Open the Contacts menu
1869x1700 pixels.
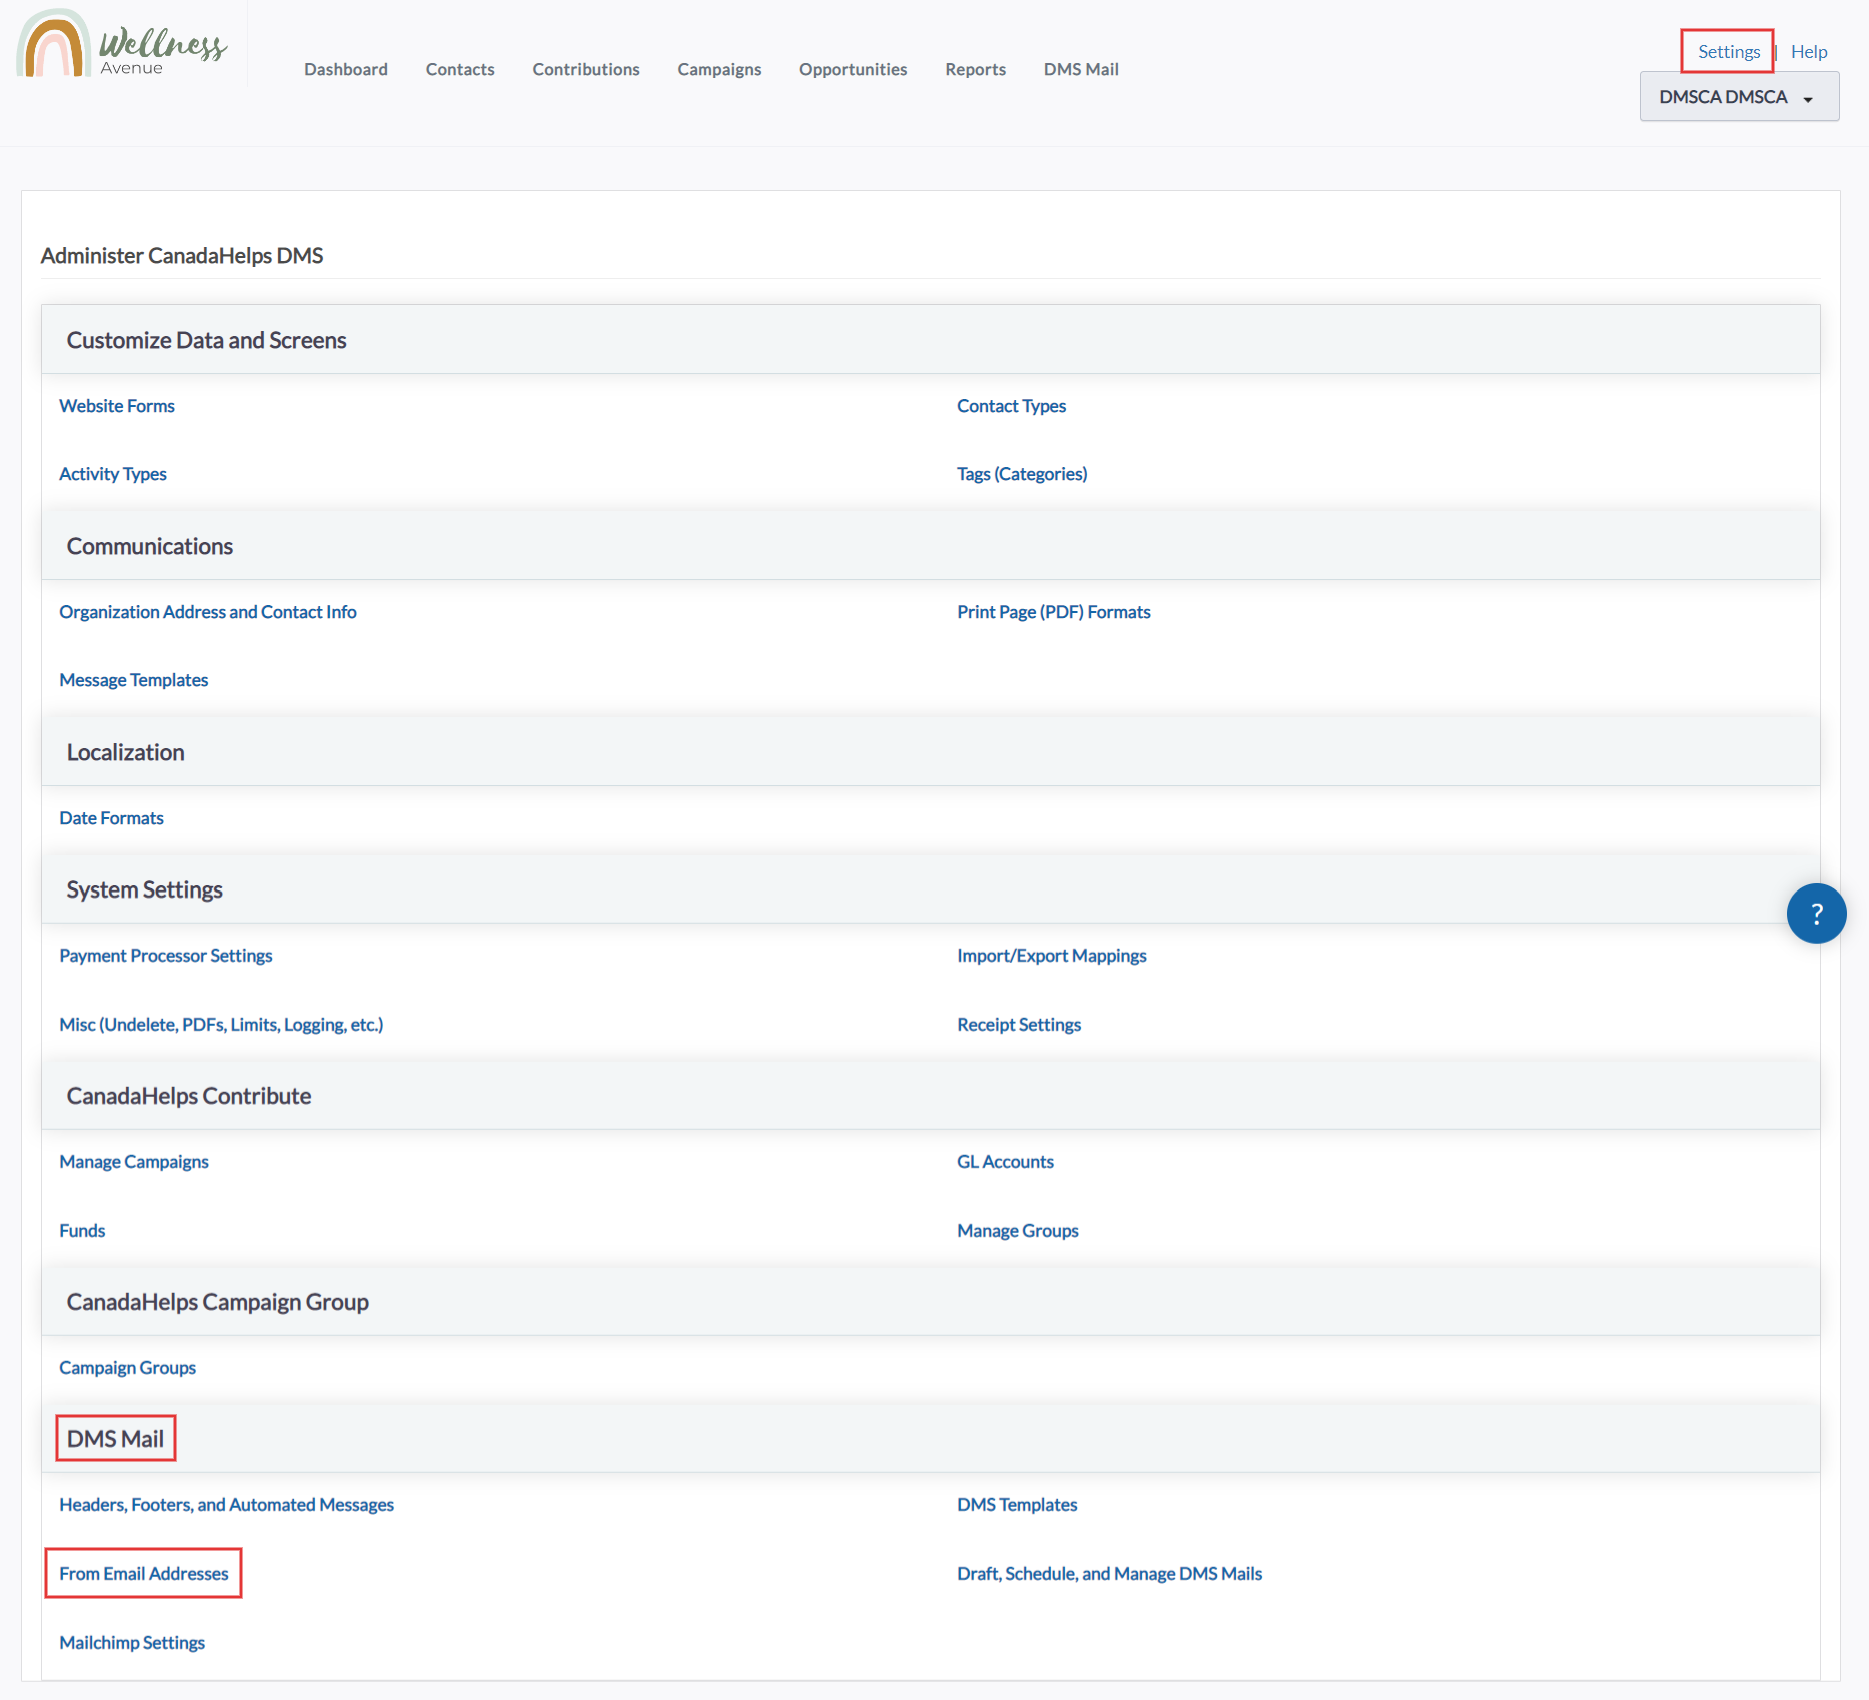click(x=460, y=69)
